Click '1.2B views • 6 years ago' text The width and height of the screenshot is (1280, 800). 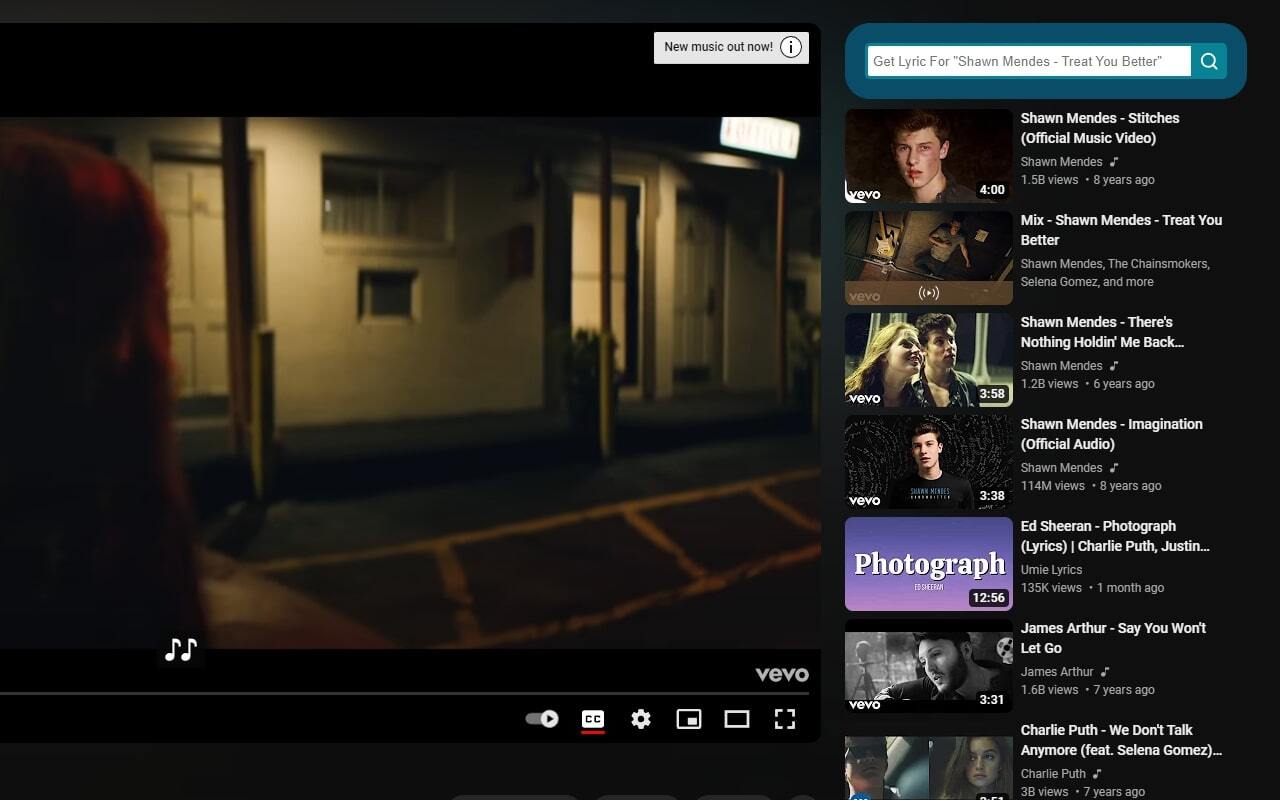1087,384
